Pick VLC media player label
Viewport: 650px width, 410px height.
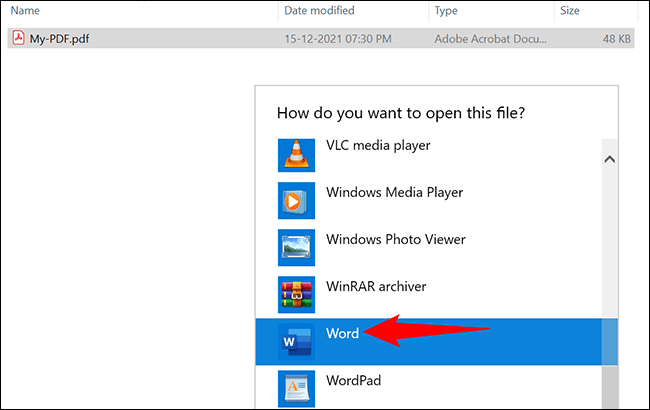378,146
